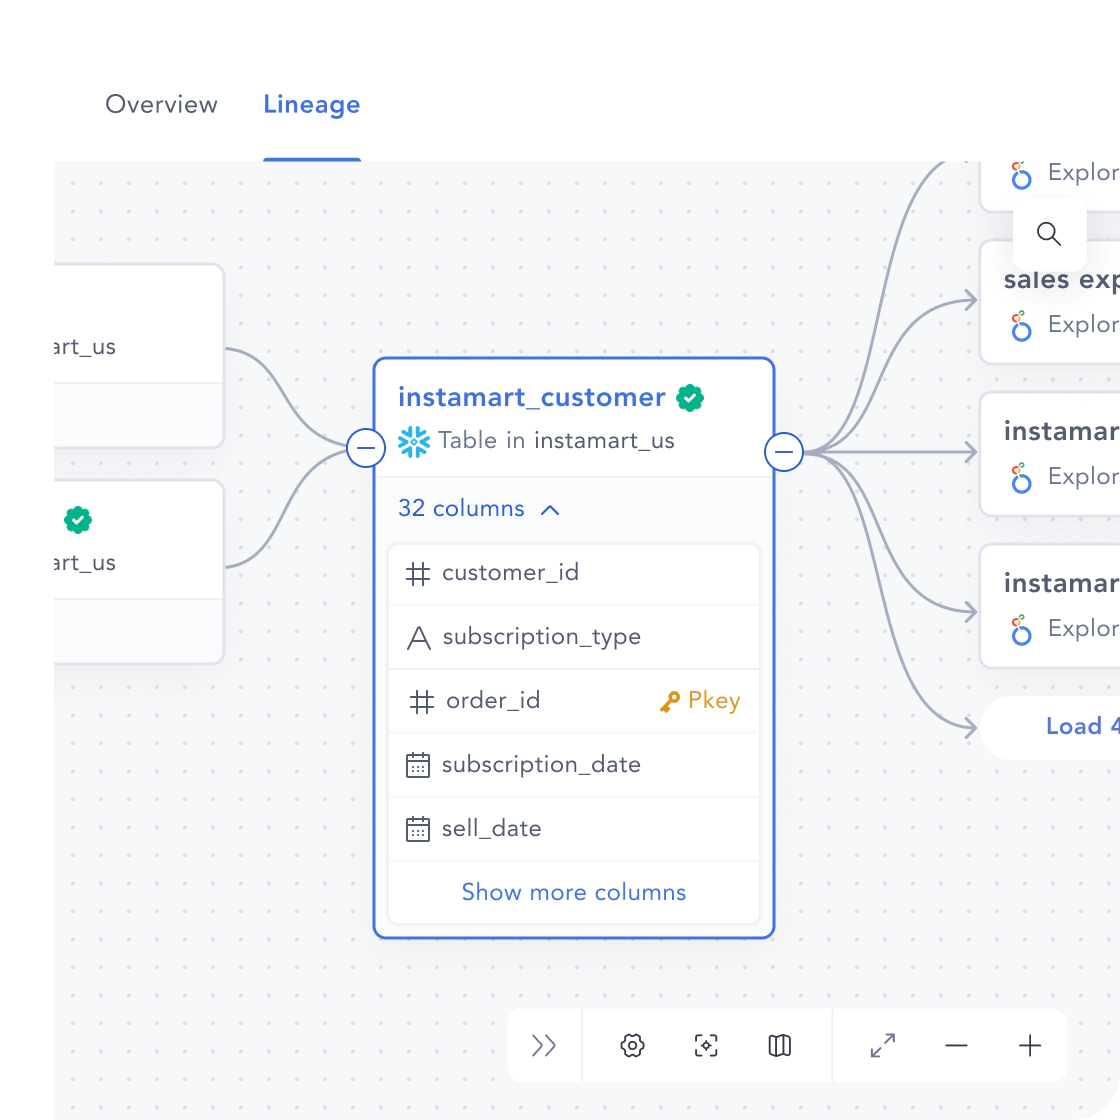Screen dimensions: 1120x1120
Task: Select the subscription_date column
Action: click(574, 765)
